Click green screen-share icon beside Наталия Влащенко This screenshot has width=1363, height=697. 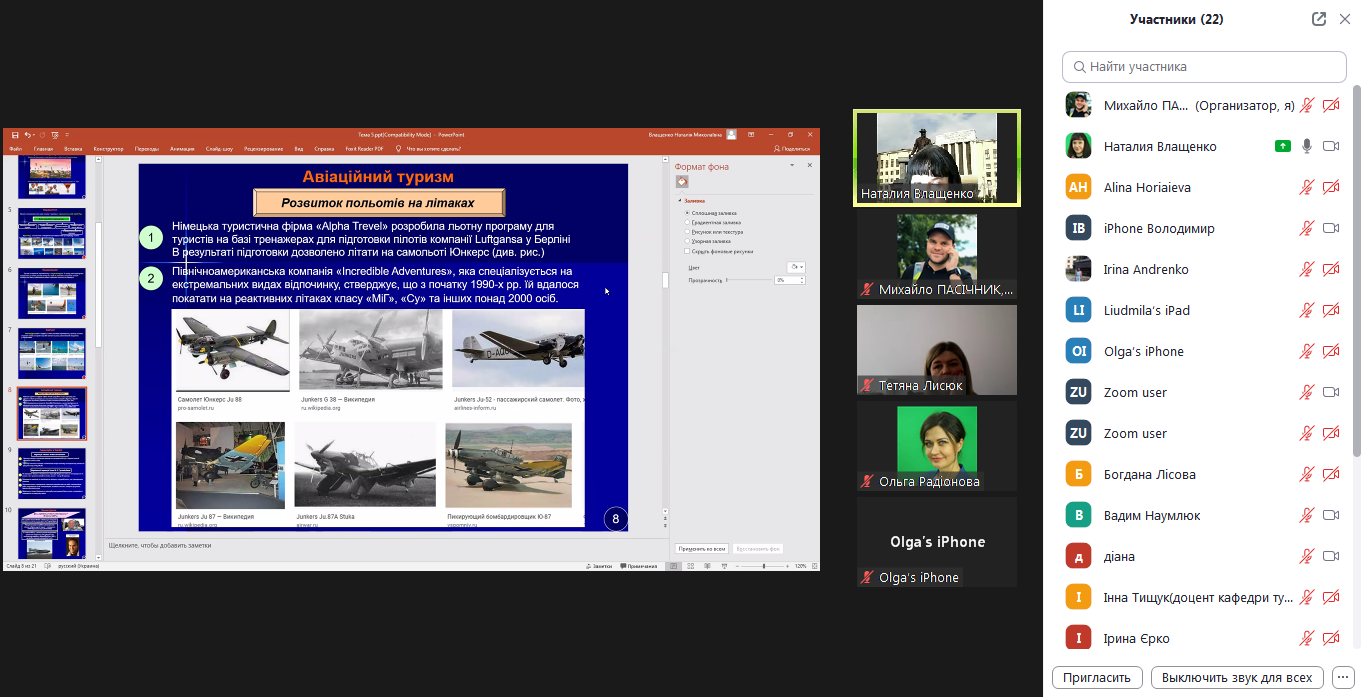click(1283, 146)
